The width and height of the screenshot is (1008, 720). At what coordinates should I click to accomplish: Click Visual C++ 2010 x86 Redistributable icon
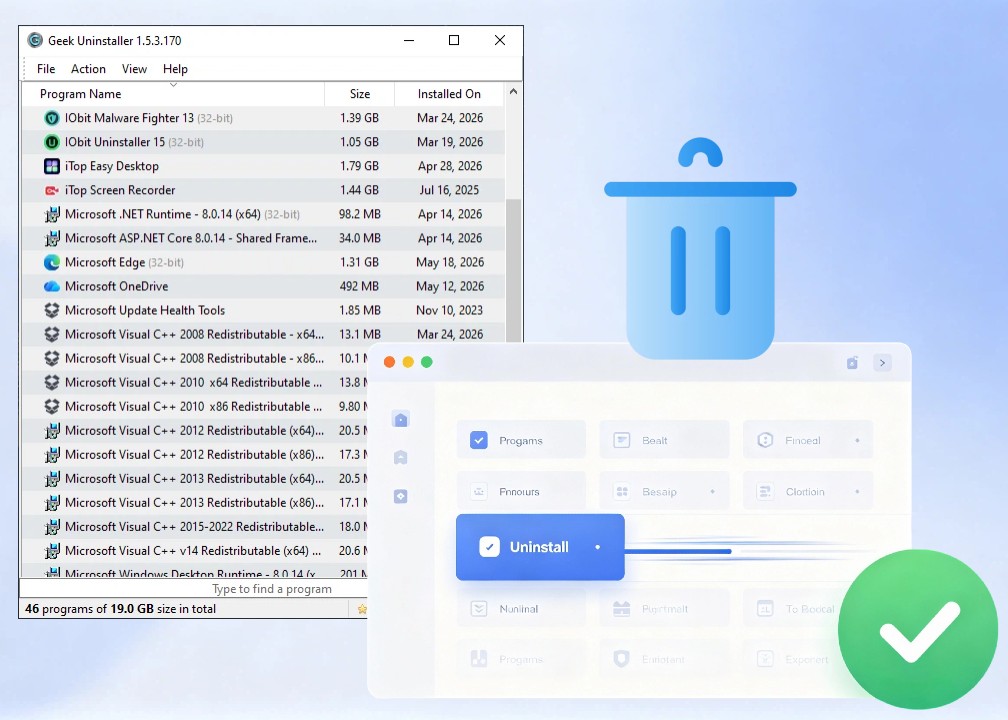click(52, 407)
